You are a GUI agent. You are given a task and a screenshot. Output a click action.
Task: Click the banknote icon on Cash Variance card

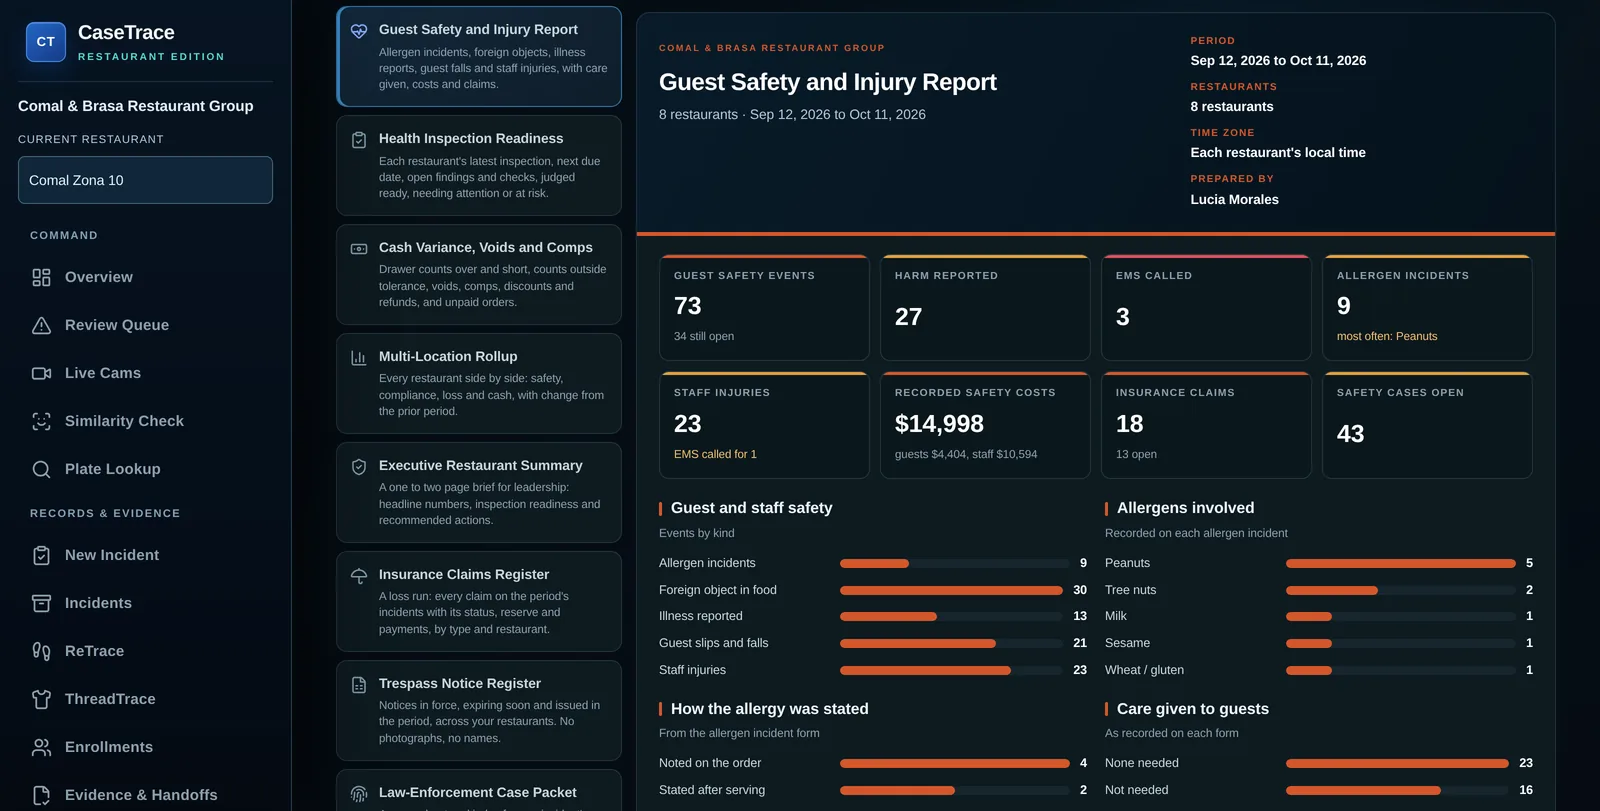click(x=359, y=249)
